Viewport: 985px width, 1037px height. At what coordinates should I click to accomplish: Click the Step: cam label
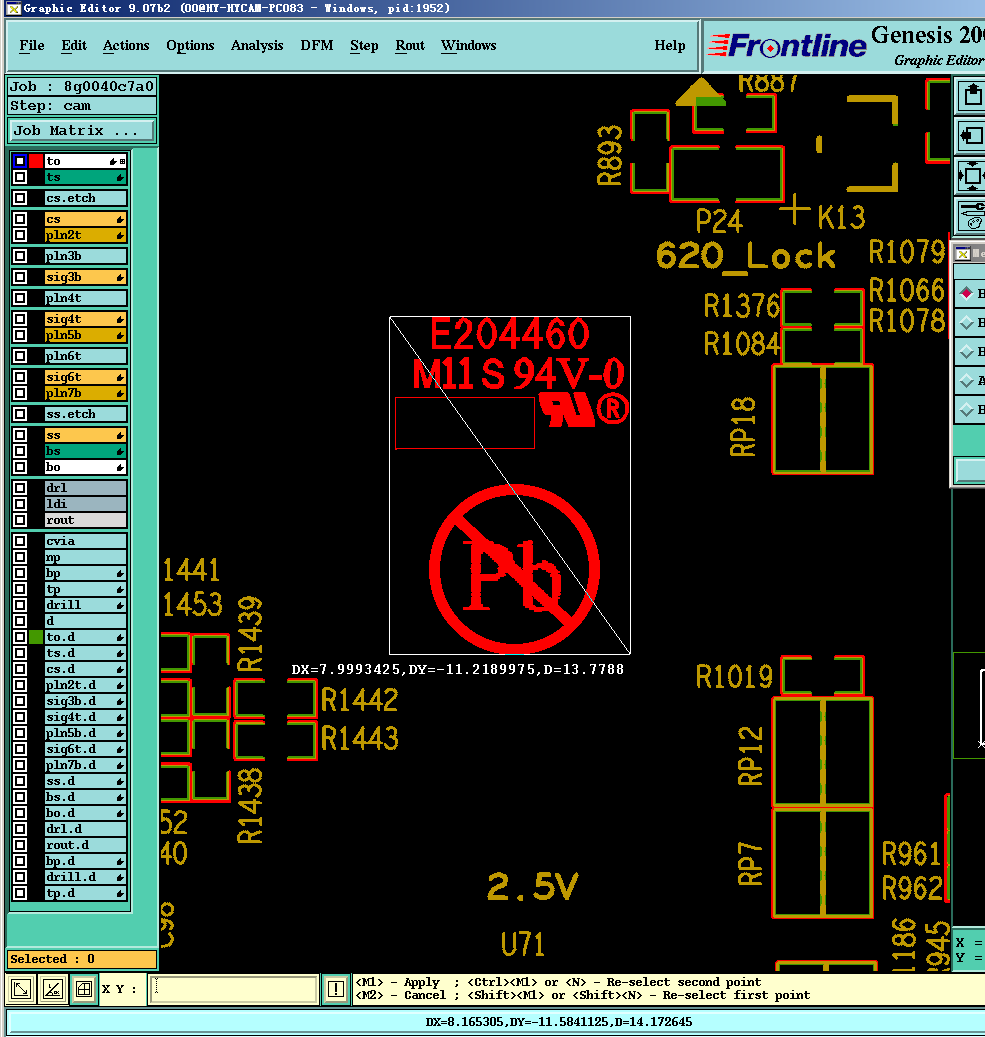(x=82, y=106)
